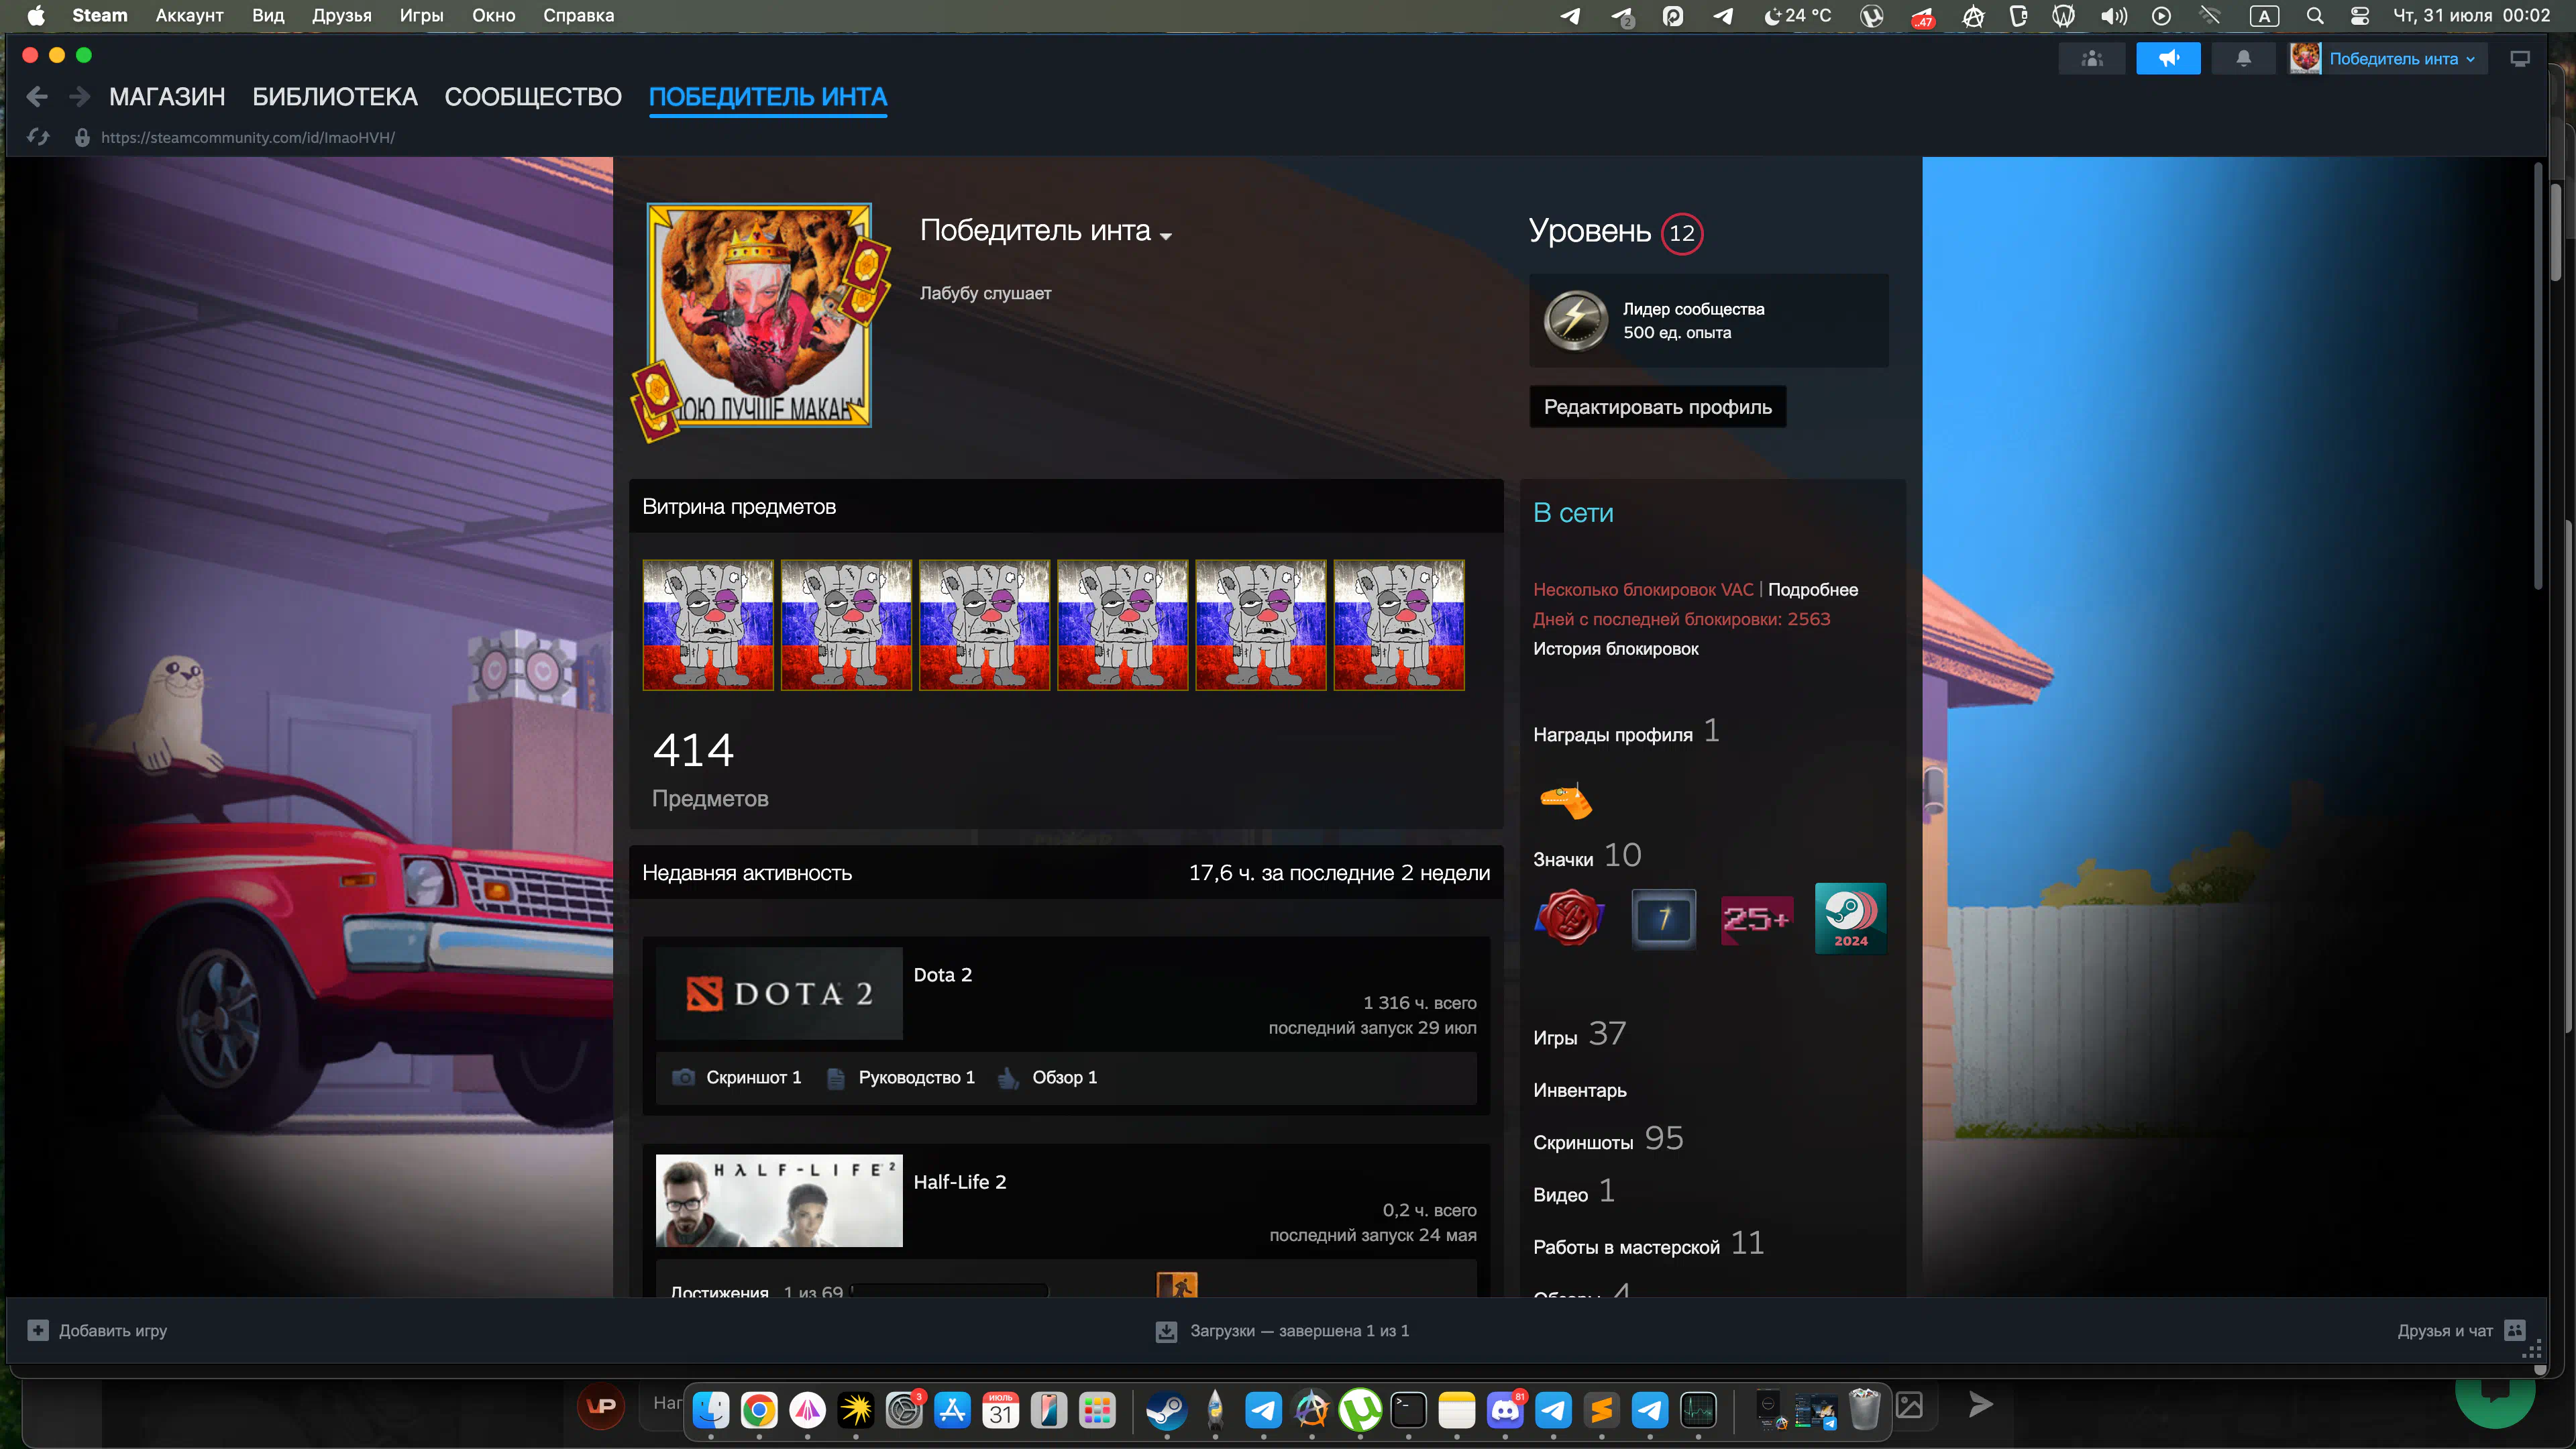This screenshot has width=2576, height=1449.
Task: Click the first item showcase thumbnail
Action: (708, 625)
